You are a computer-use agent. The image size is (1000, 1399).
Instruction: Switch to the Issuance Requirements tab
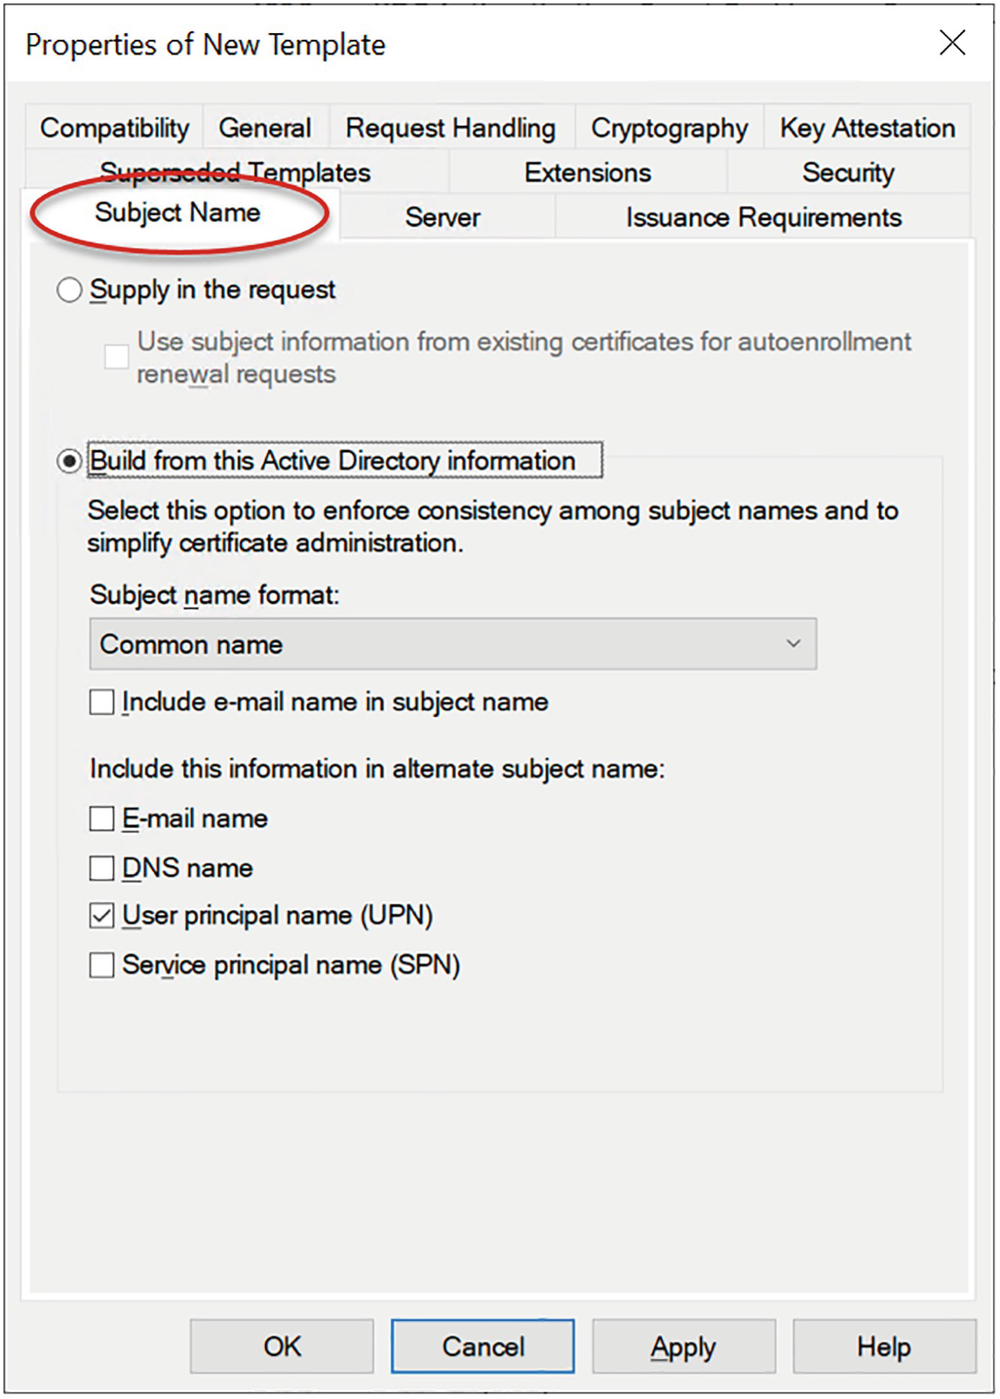coord(762,217)
